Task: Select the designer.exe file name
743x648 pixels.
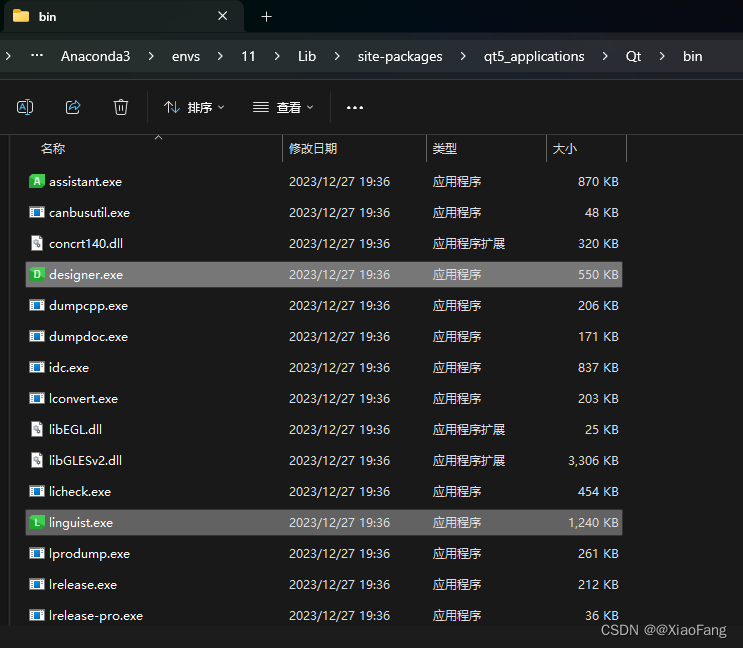Action: tap(86, 275)
